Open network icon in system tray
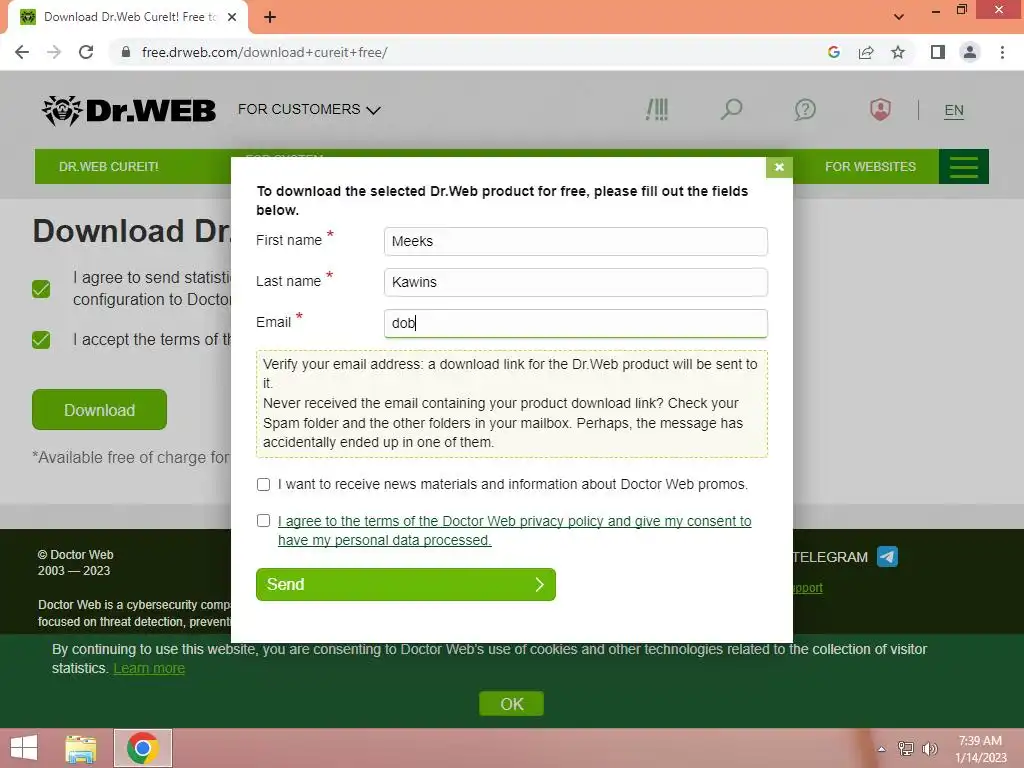 (905, 749)
